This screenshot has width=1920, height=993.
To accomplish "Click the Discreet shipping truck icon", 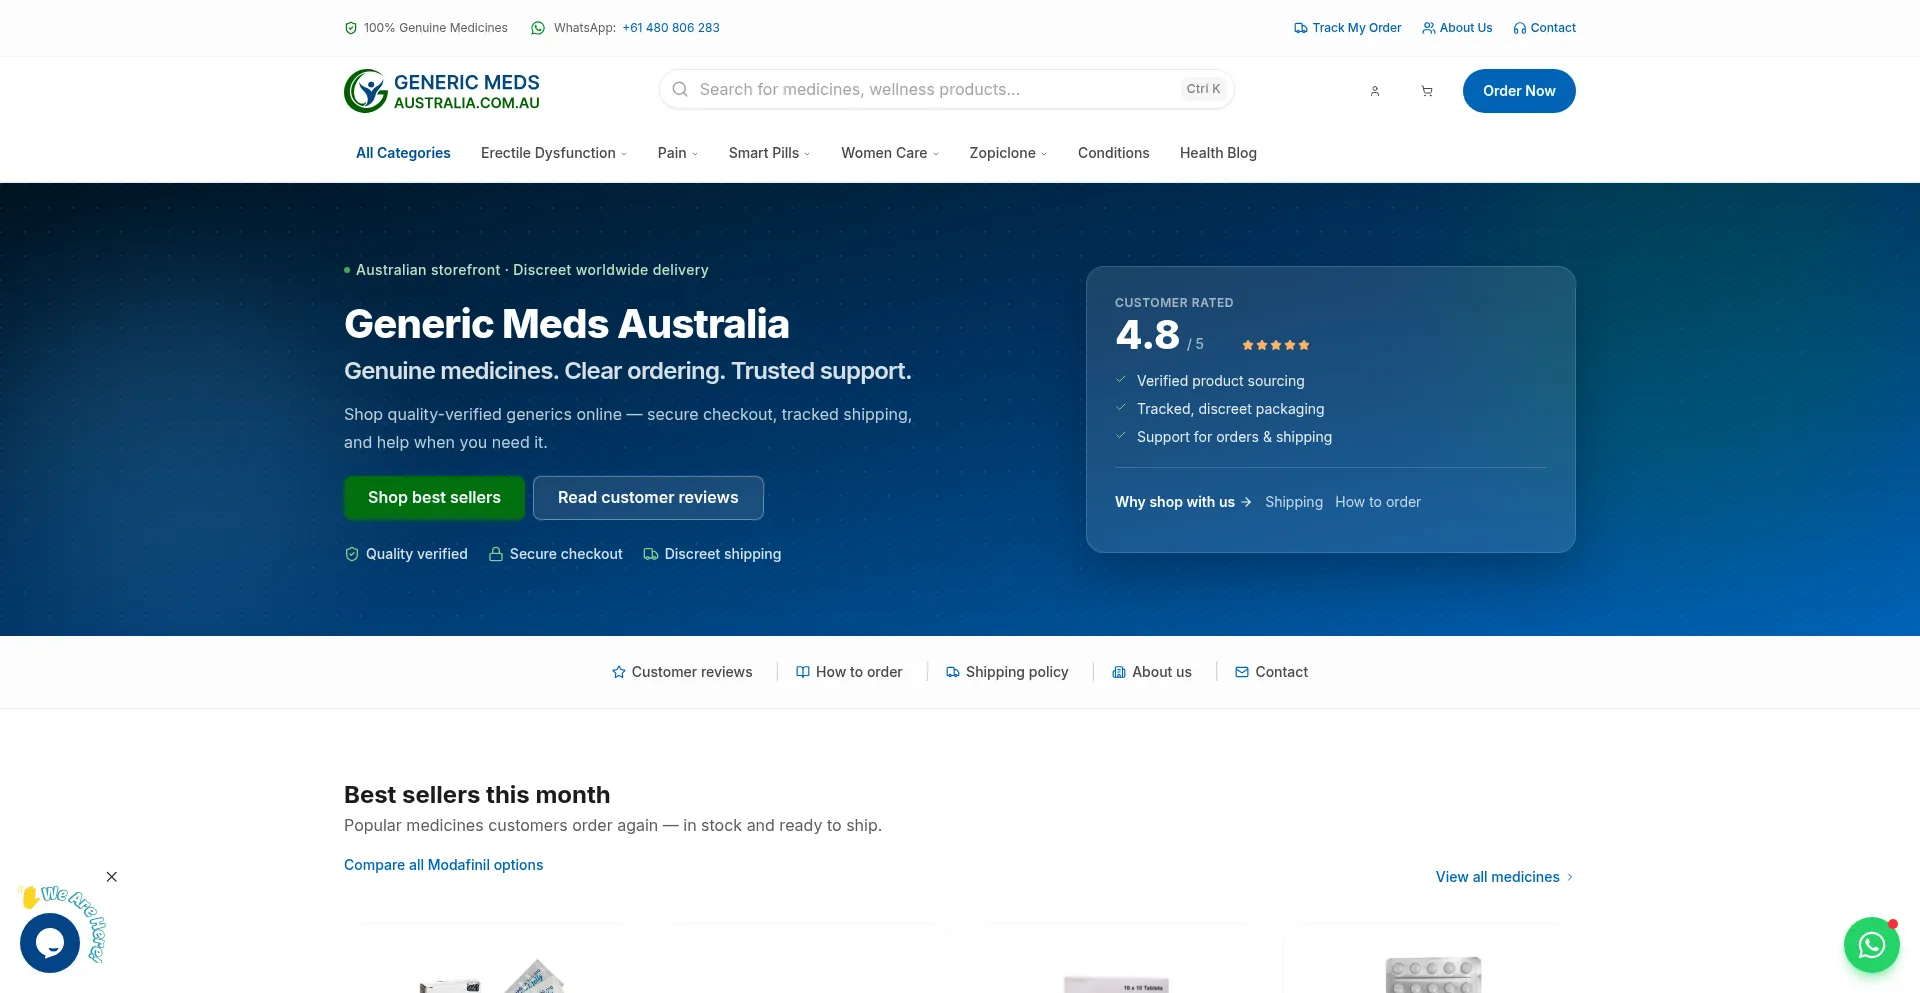I will tap(651, 554).
